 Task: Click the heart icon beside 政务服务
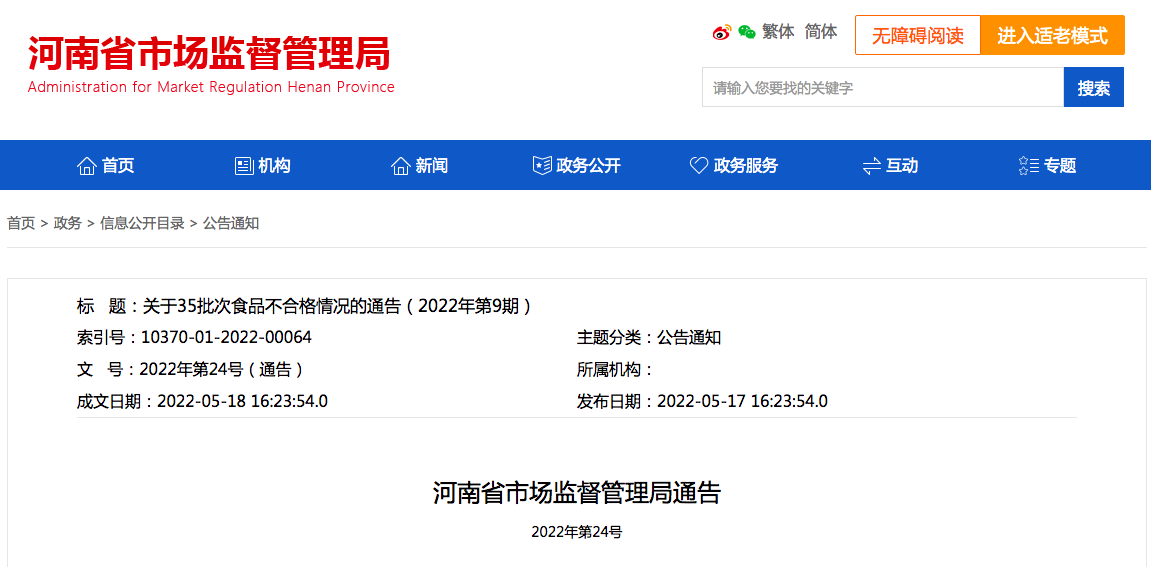[699, 166]
